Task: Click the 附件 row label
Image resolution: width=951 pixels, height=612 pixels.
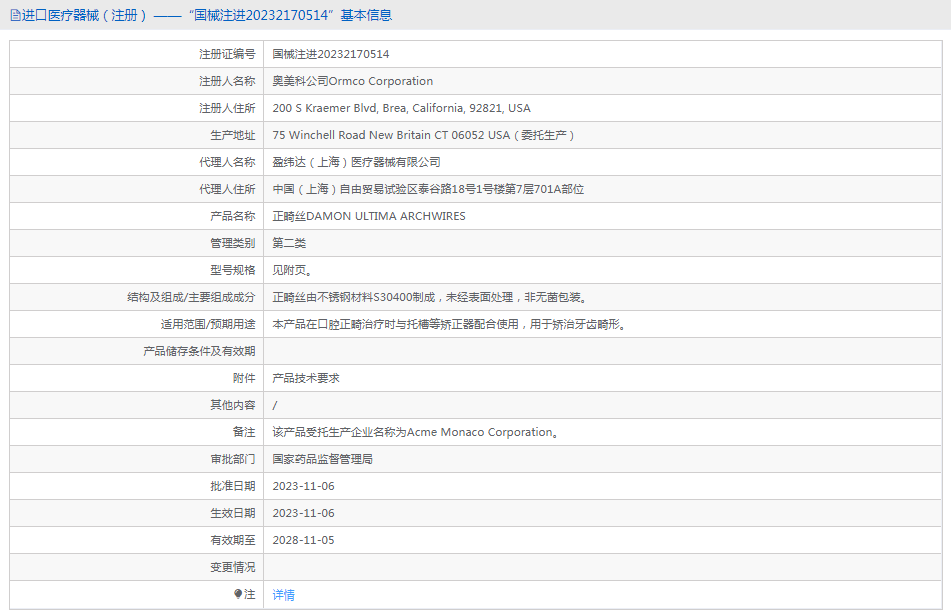Action: pos(244,378)
